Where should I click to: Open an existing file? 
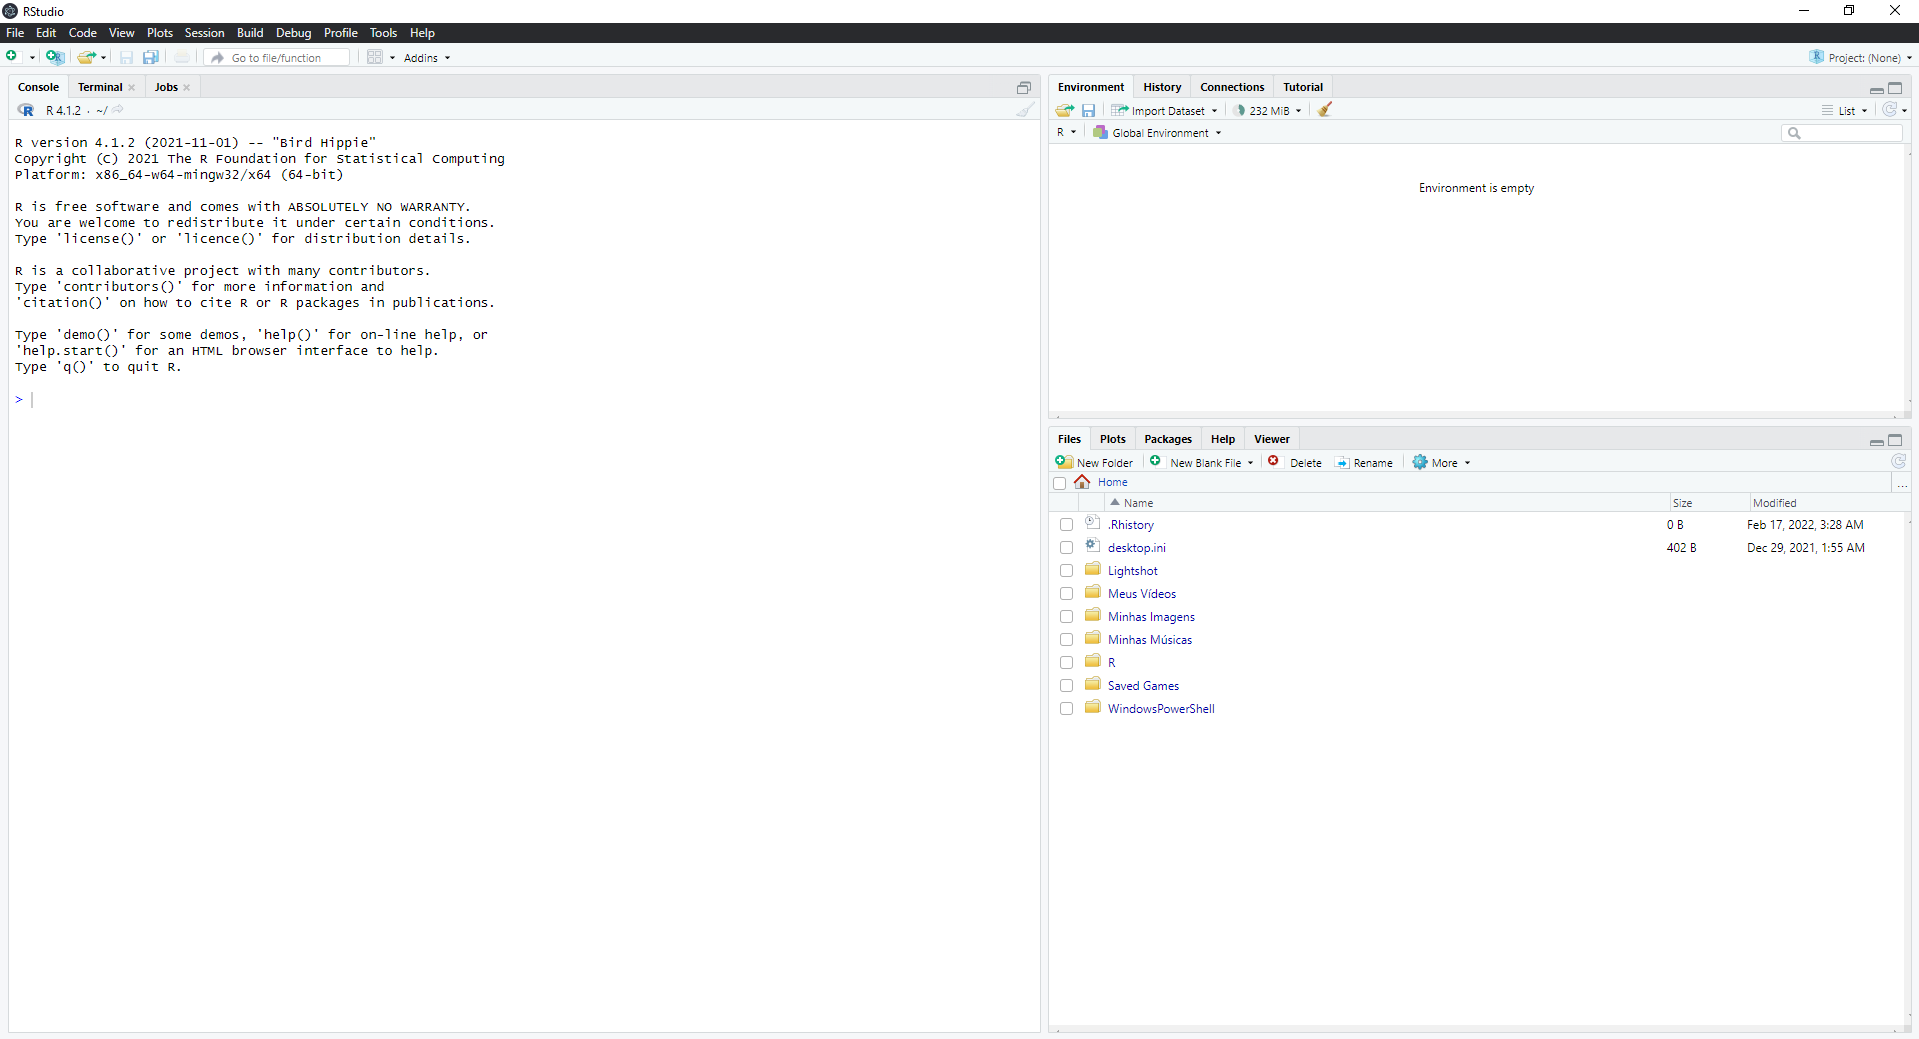point(86,57)
